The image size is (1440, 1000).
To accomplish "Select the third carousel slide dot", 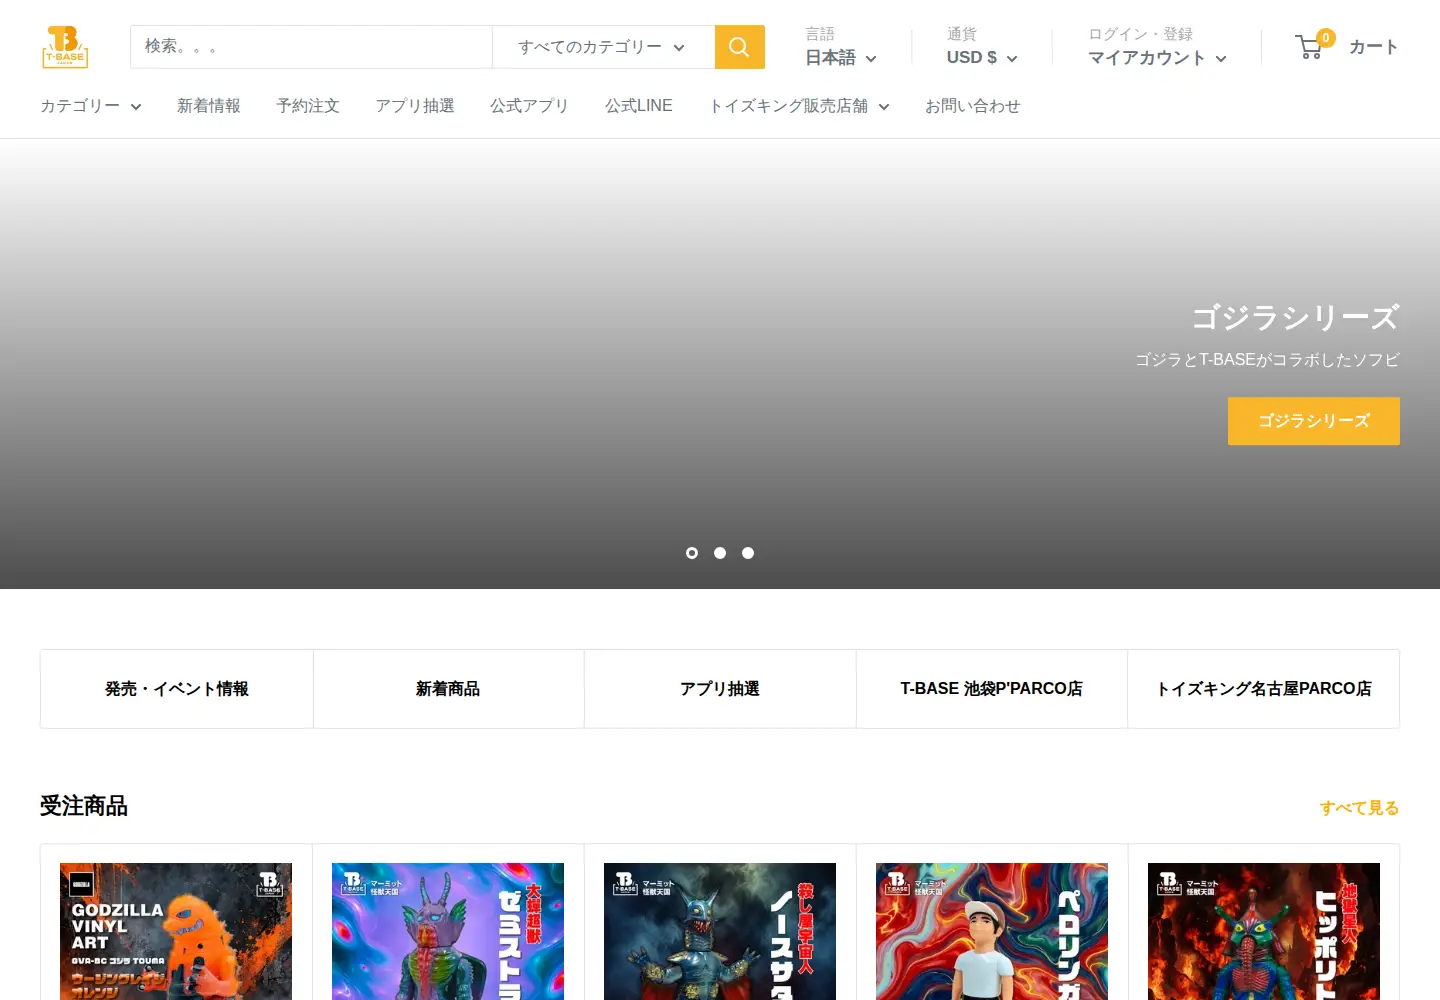I will [748, 553].
